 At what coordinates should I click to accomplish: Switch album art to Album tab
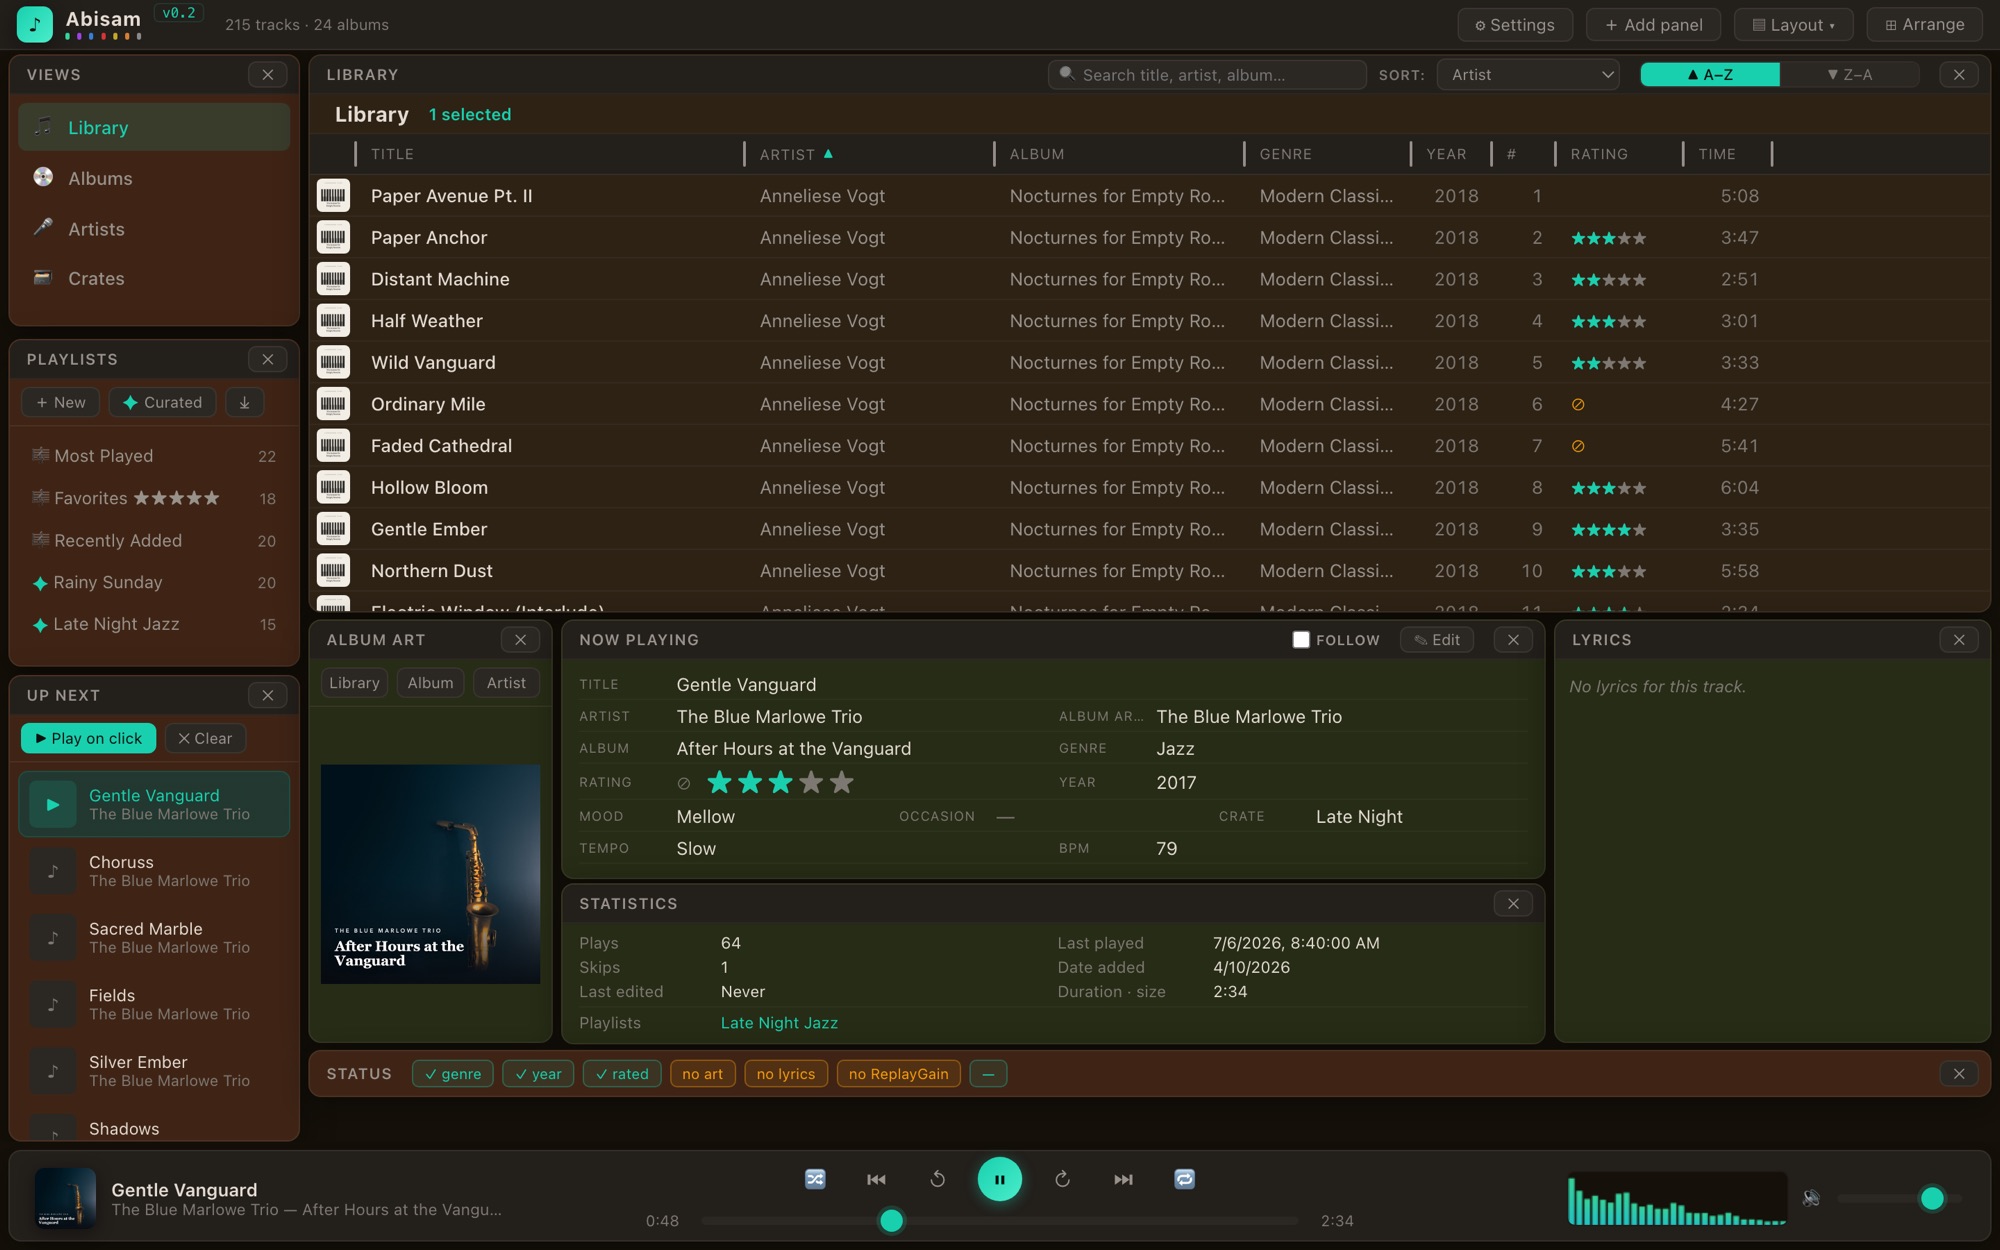[430, 683]
